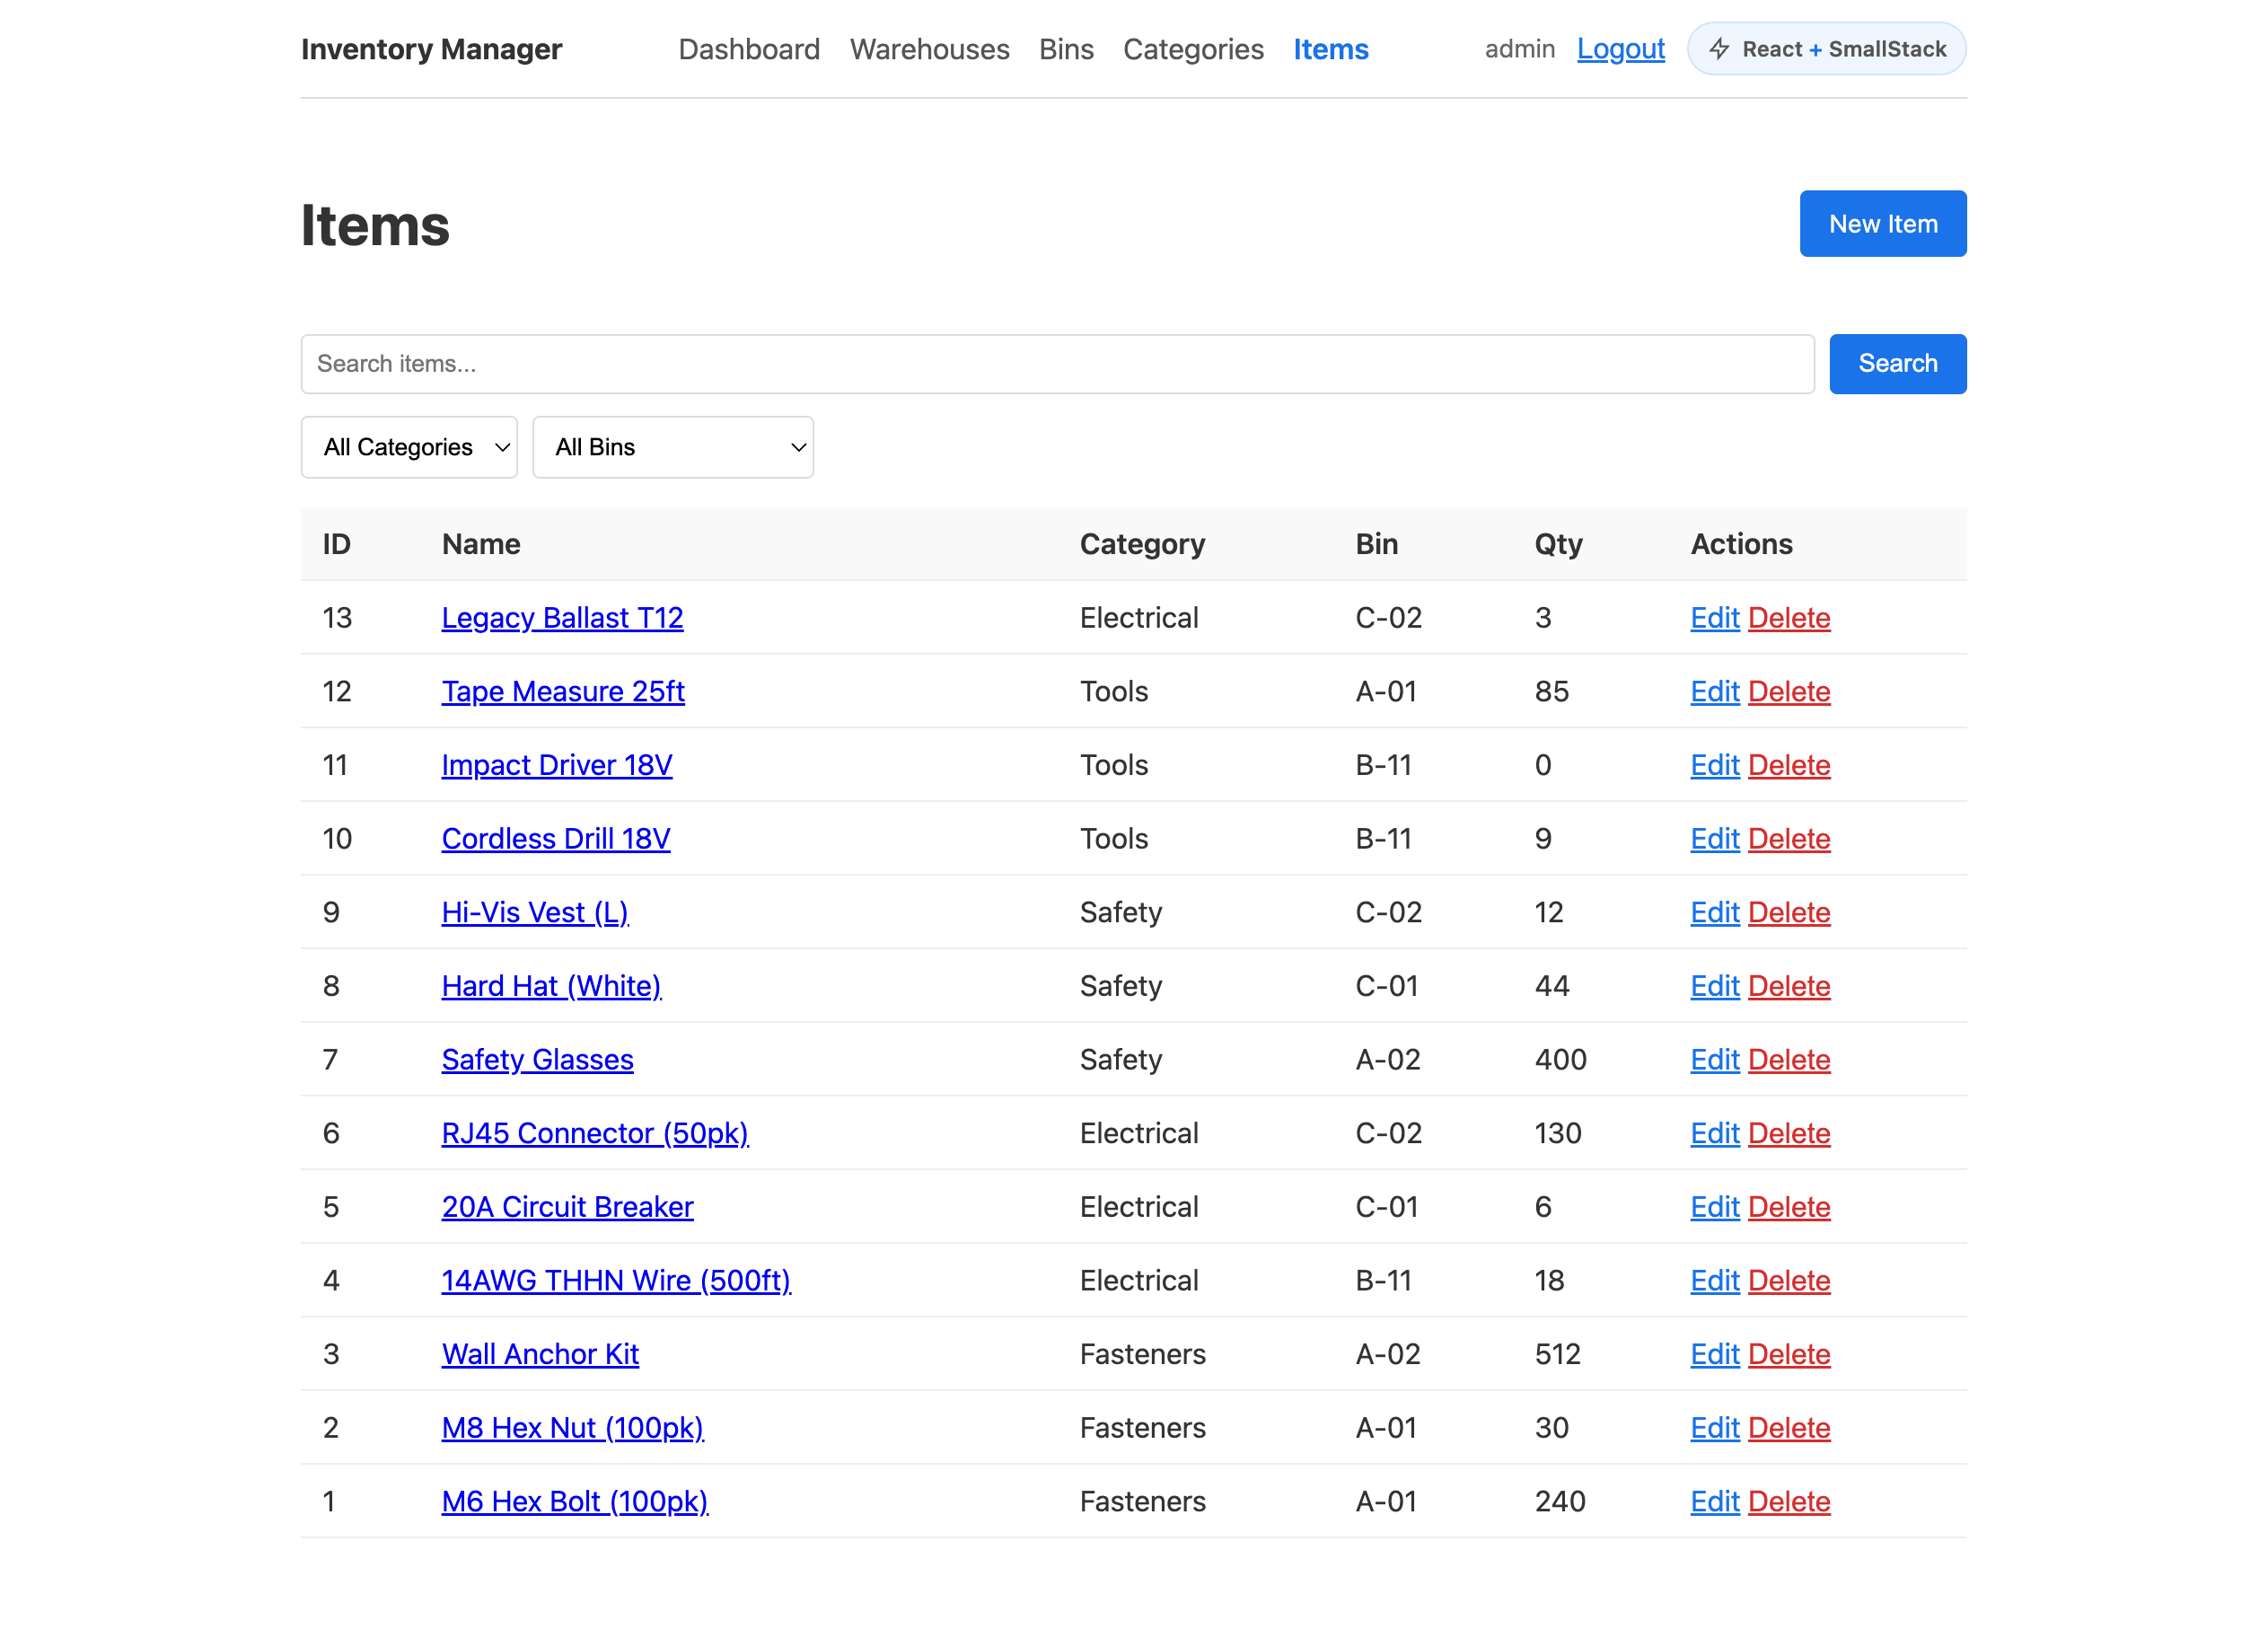Open the Legacy Ballast T12 item
The height and width of the screenshot is (1638, 2268).
coord(562,618)
